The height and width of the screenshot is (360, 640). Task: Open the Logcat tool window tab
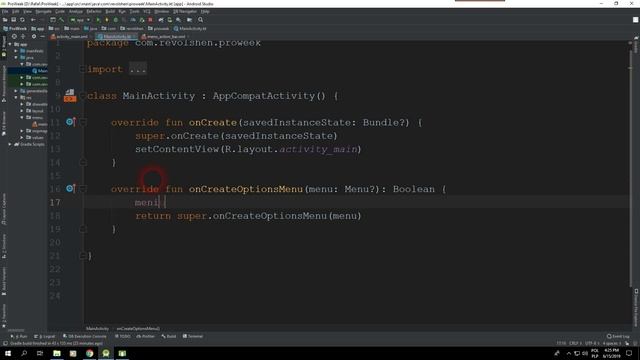44,336
